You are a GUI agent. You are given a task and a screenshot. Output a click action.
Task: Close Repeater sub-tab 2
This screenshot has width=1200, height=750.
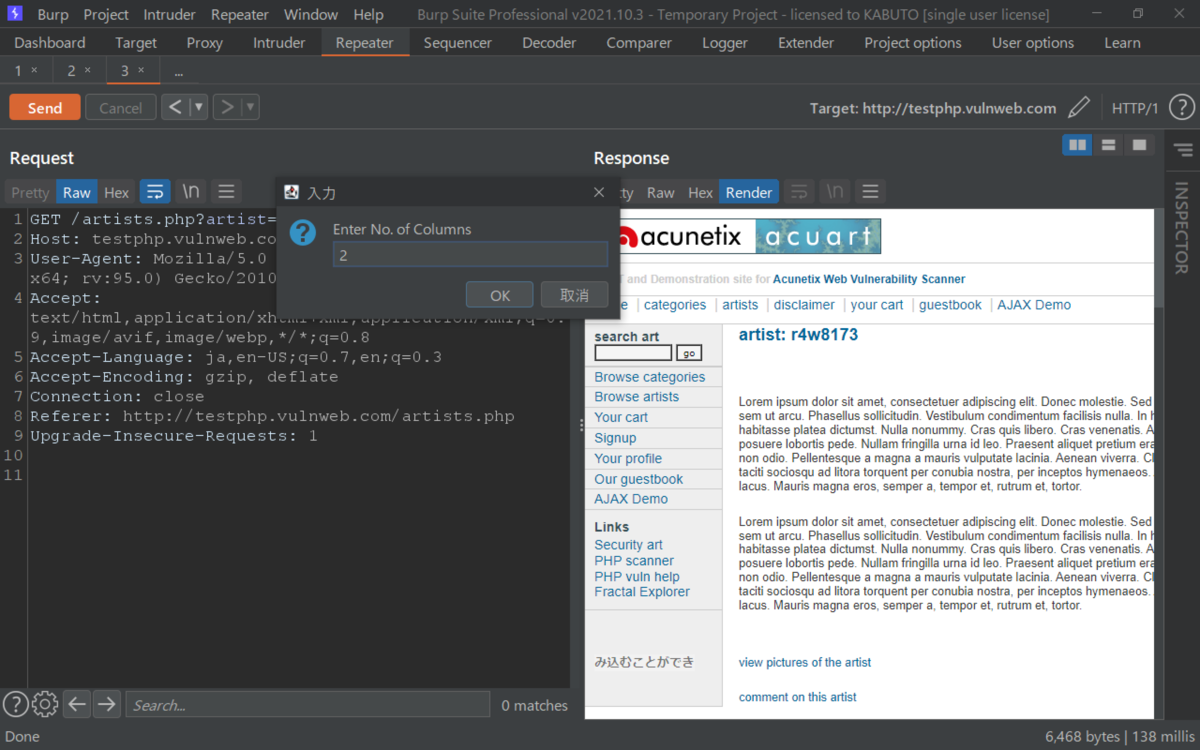[x=87, y=70]
